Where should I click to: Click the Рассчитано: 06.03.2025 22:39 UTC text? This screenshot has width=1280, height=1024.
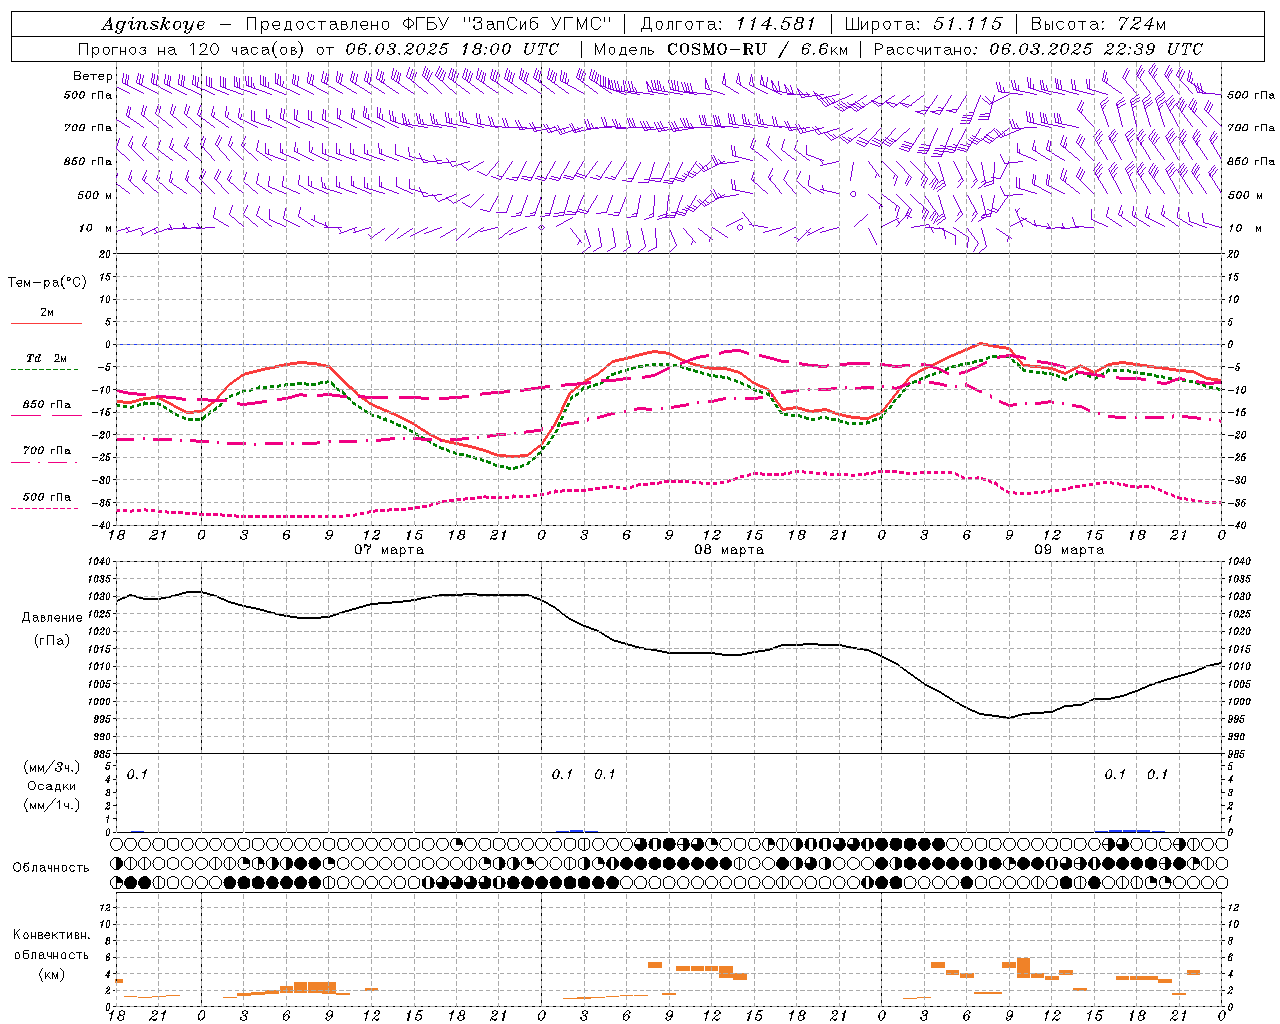coord(1038,49)
